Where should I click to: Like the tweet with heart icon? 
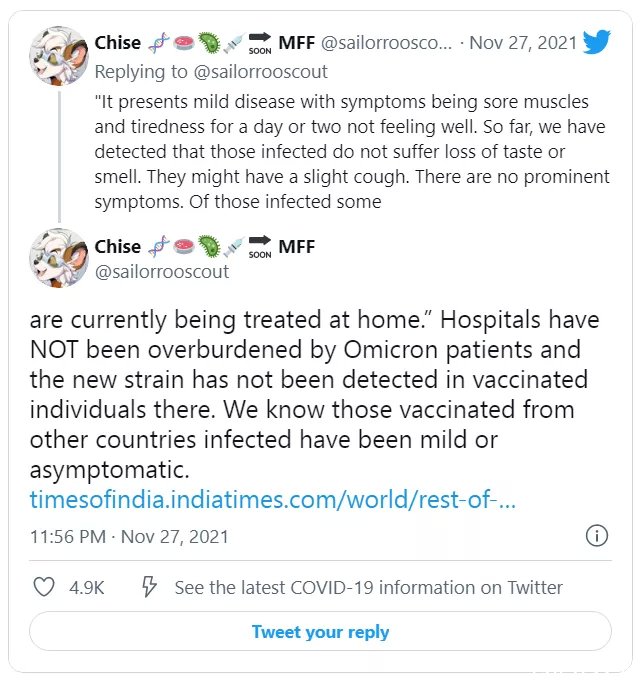pyautogui.click(x=44, y=587)
